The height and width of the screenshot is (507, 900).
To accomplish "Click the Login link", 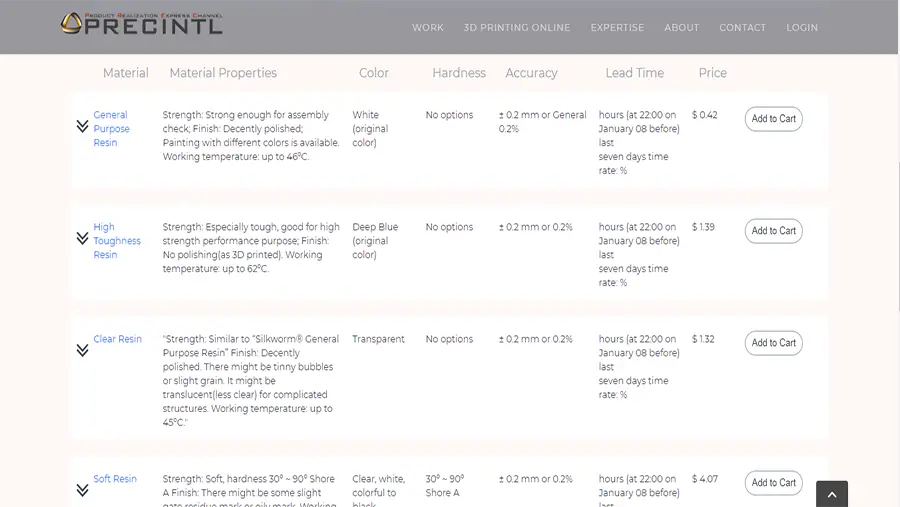I will tap(801, 28).
